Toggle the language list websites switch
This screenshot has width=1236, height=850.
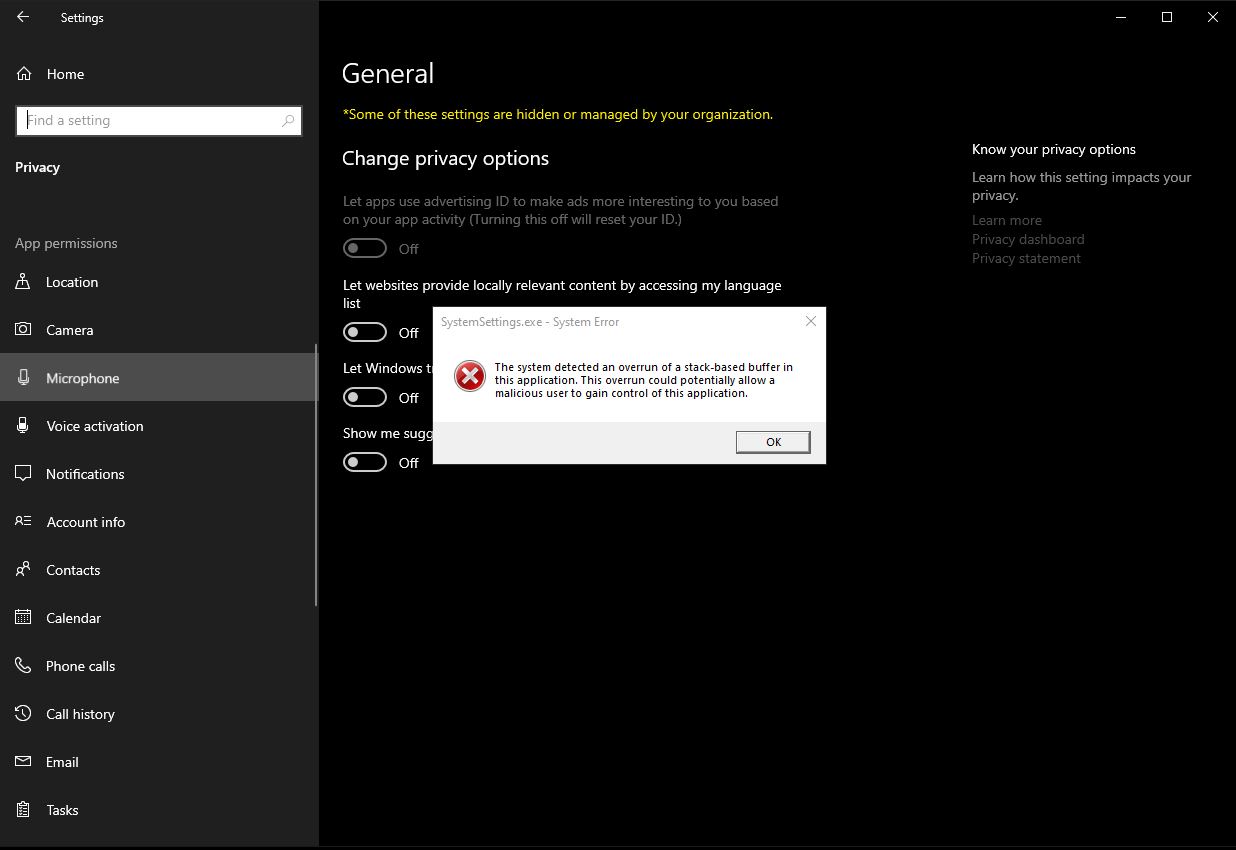click(365, 332)
